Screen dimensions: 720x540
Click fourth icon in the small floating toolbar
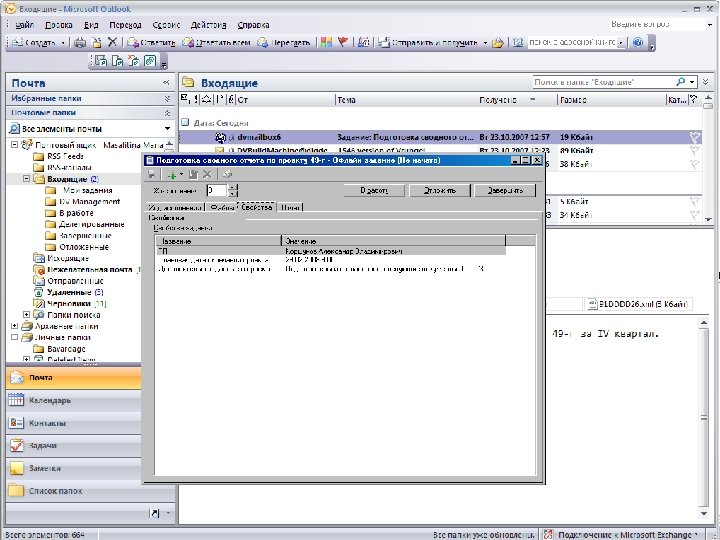click(150, 61)
